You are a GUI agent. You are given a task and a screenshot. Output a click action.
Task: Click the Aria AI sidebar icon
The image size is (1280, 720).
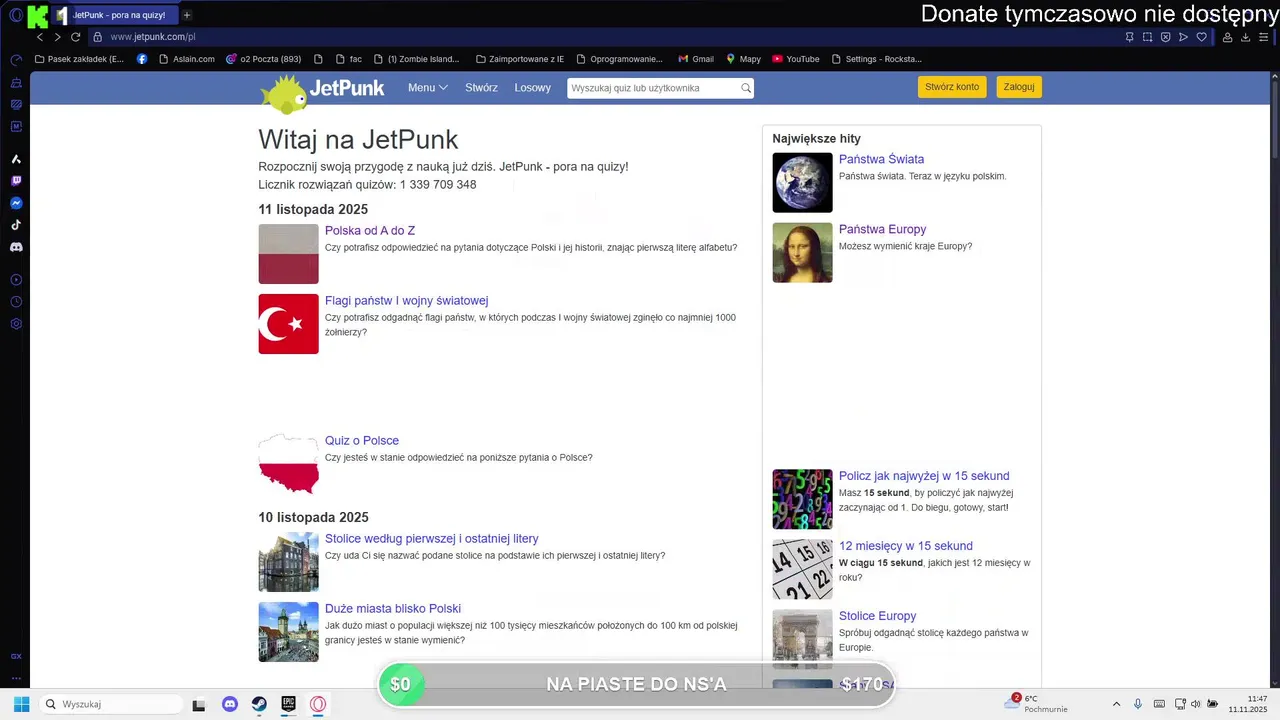16,159
